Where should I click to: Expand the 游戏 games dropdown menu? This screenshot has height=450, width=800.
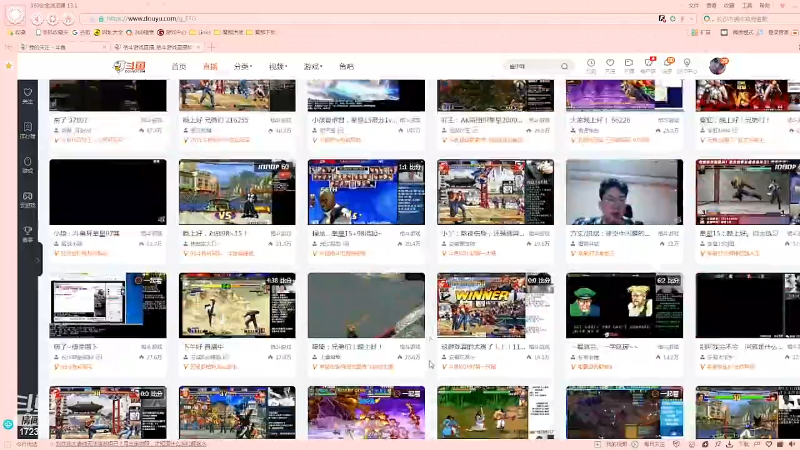313,66
